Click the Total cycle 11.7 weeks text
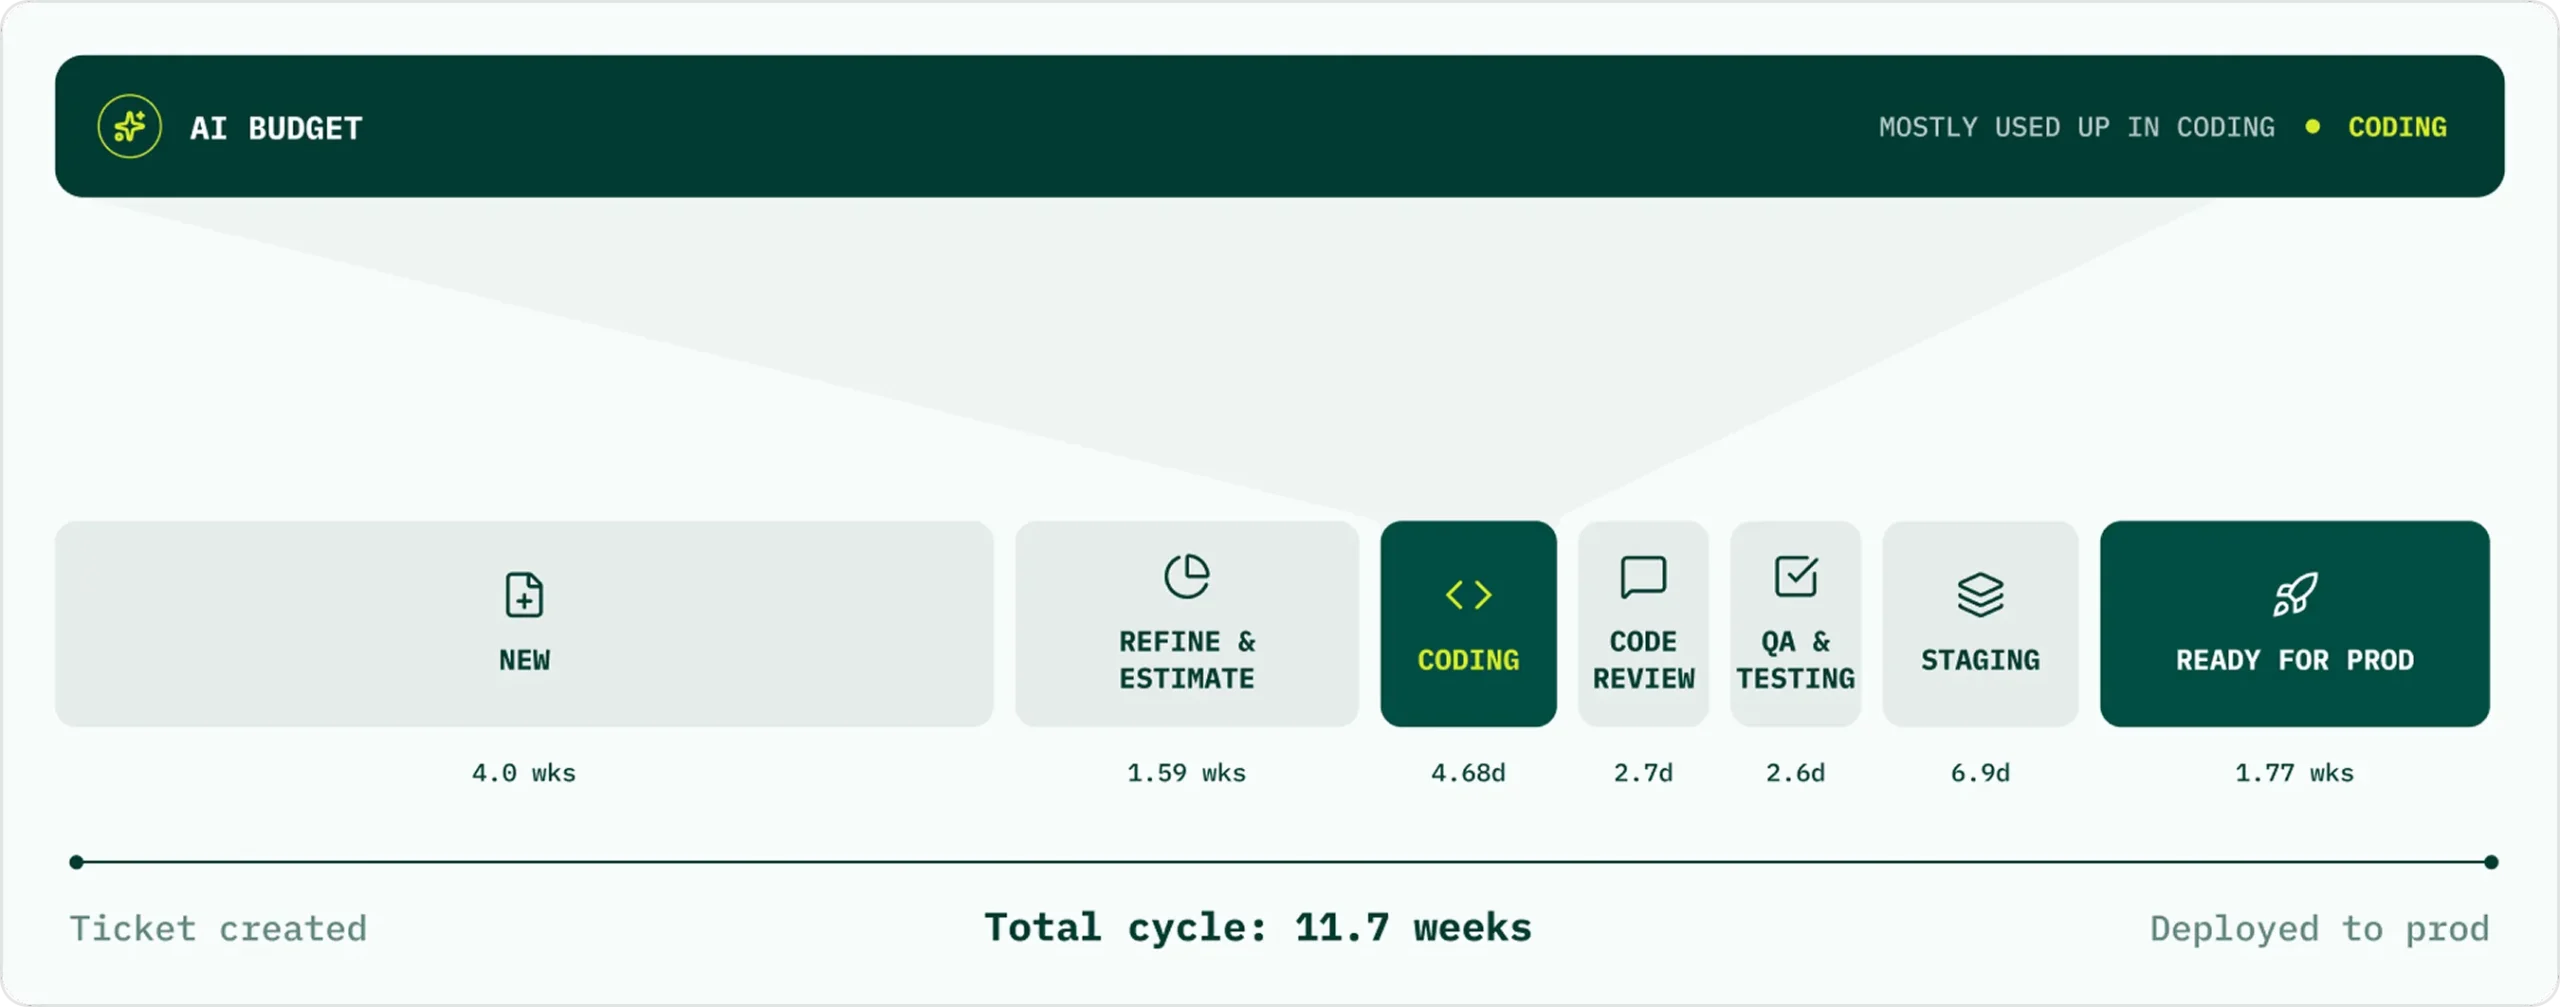The height and width of the screenshot is (1007, 2560). 1258,928
